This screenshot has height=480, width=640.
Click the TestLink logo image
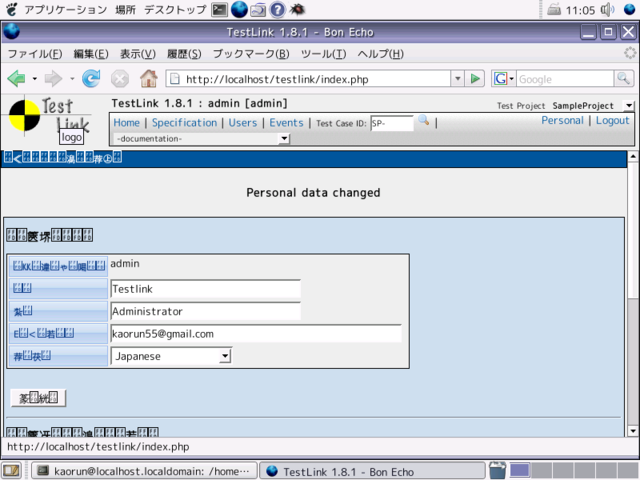pyautogui.click(x=49, y=119)
